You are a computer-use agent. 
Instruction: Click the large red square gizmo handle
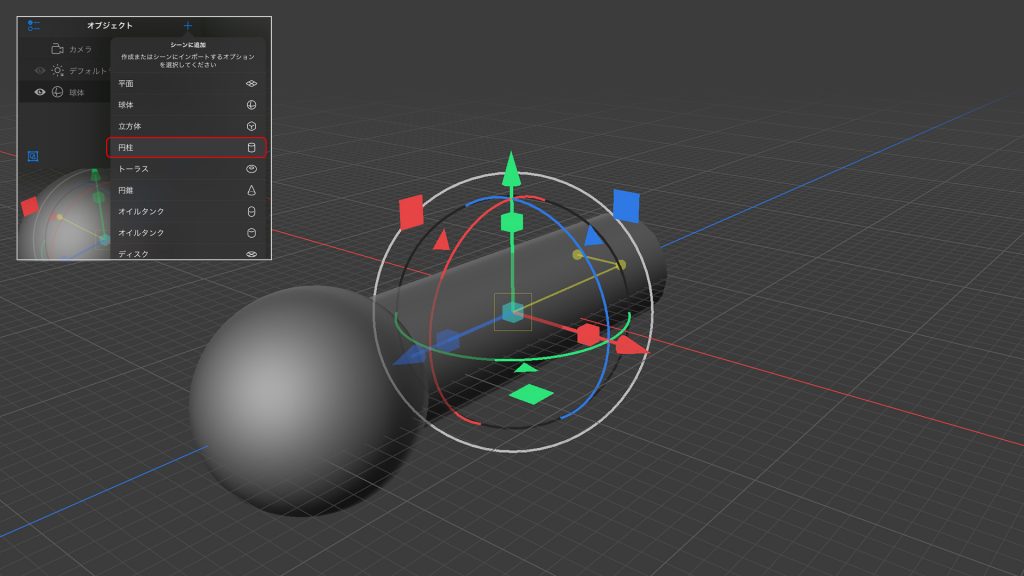(x=411, y=212)
